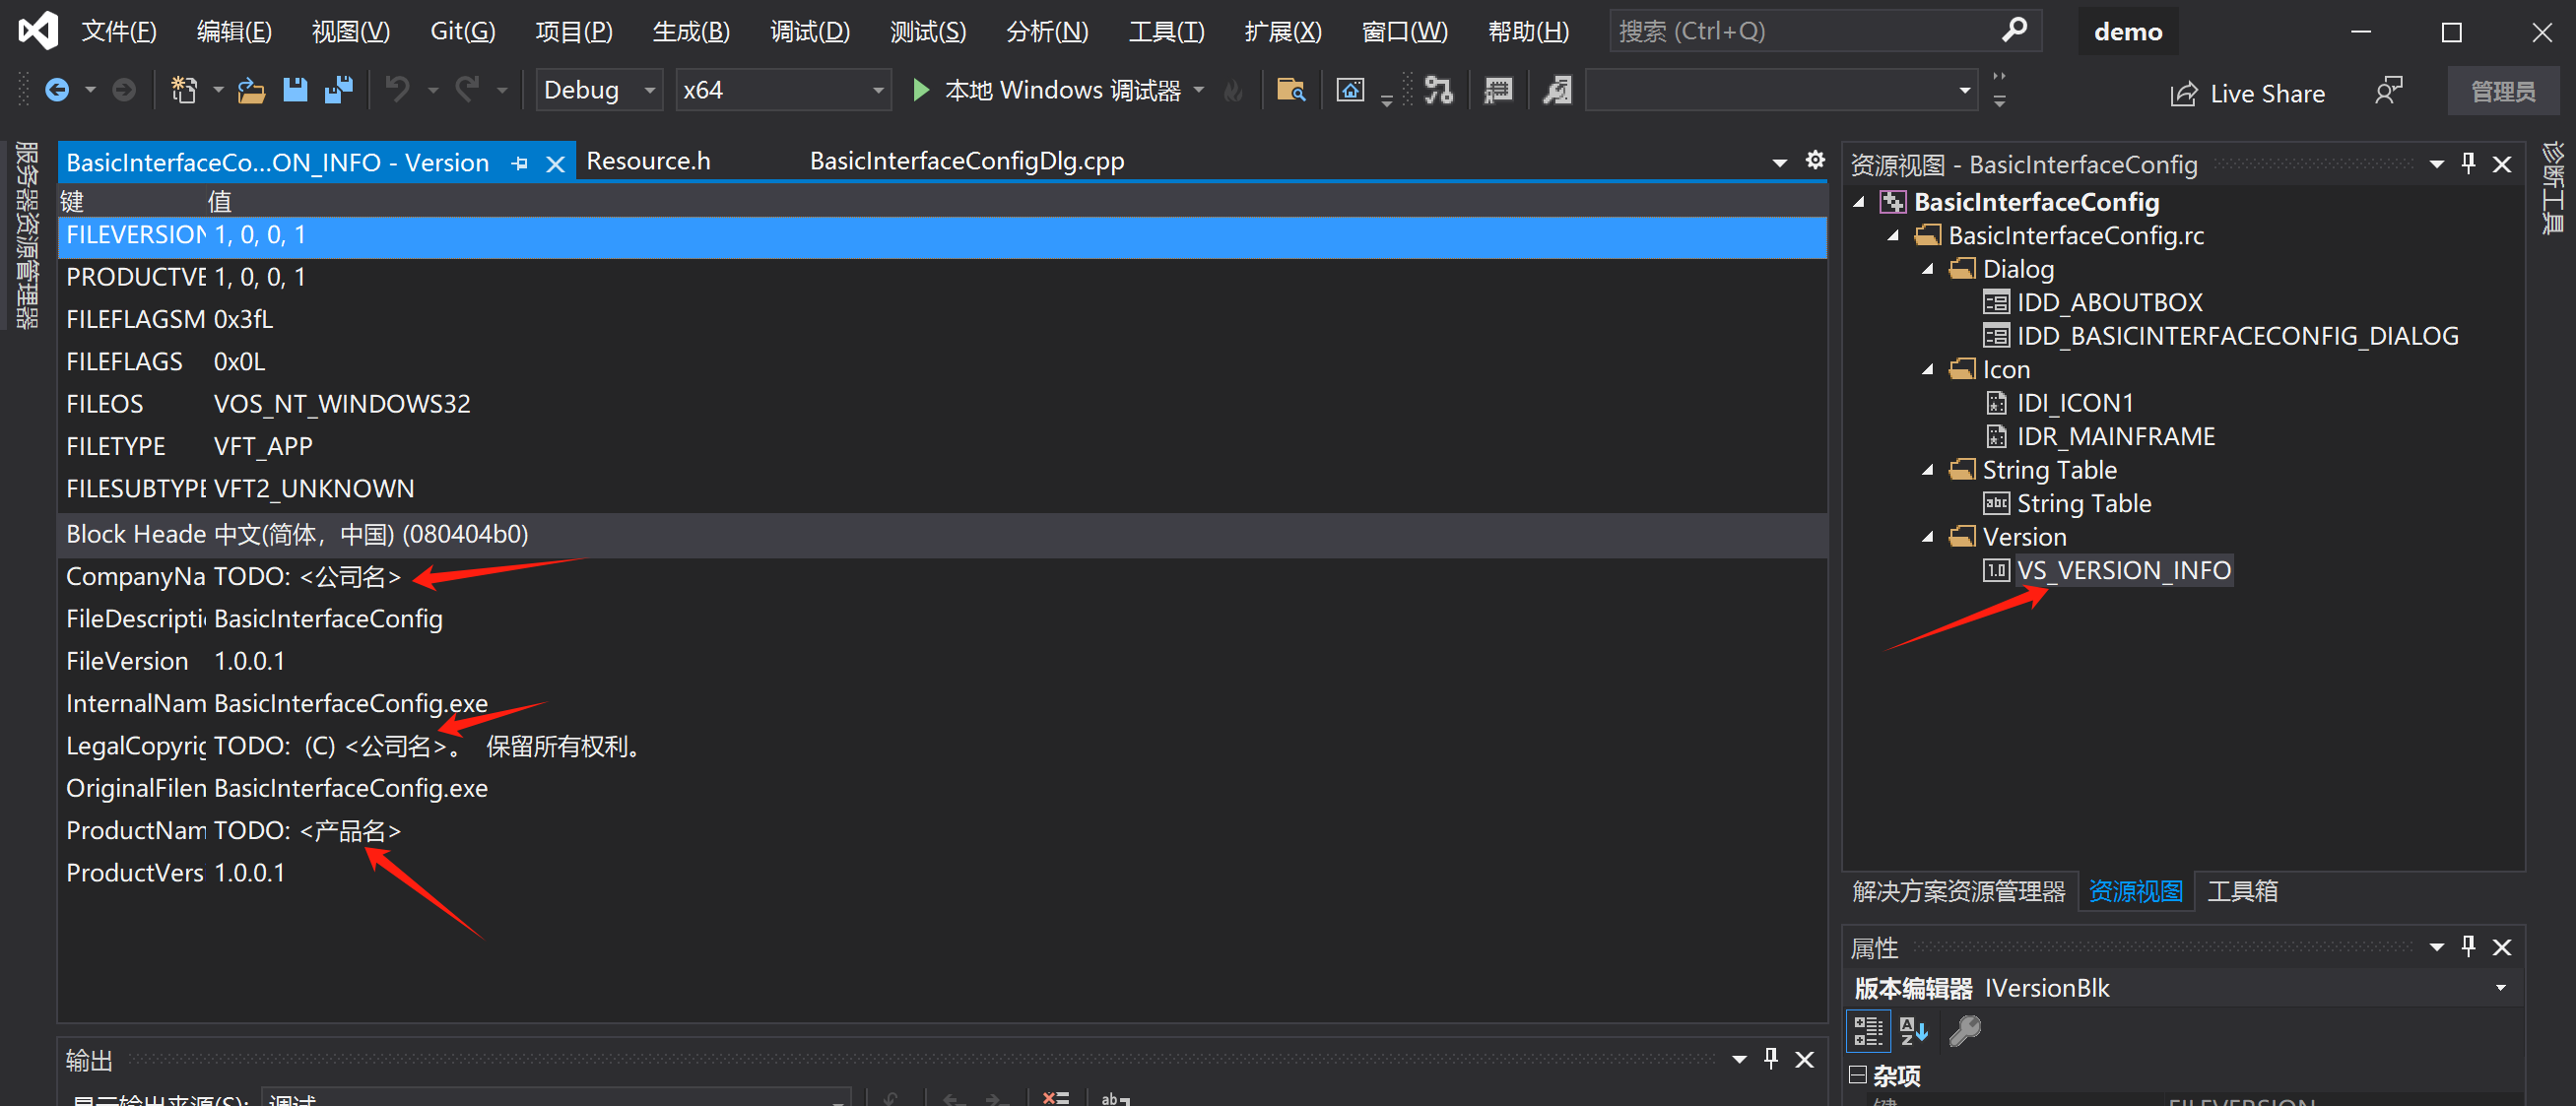Select IDD_ABOUTBOX in the resource tree
2576x1106 pixels.
2108,302
